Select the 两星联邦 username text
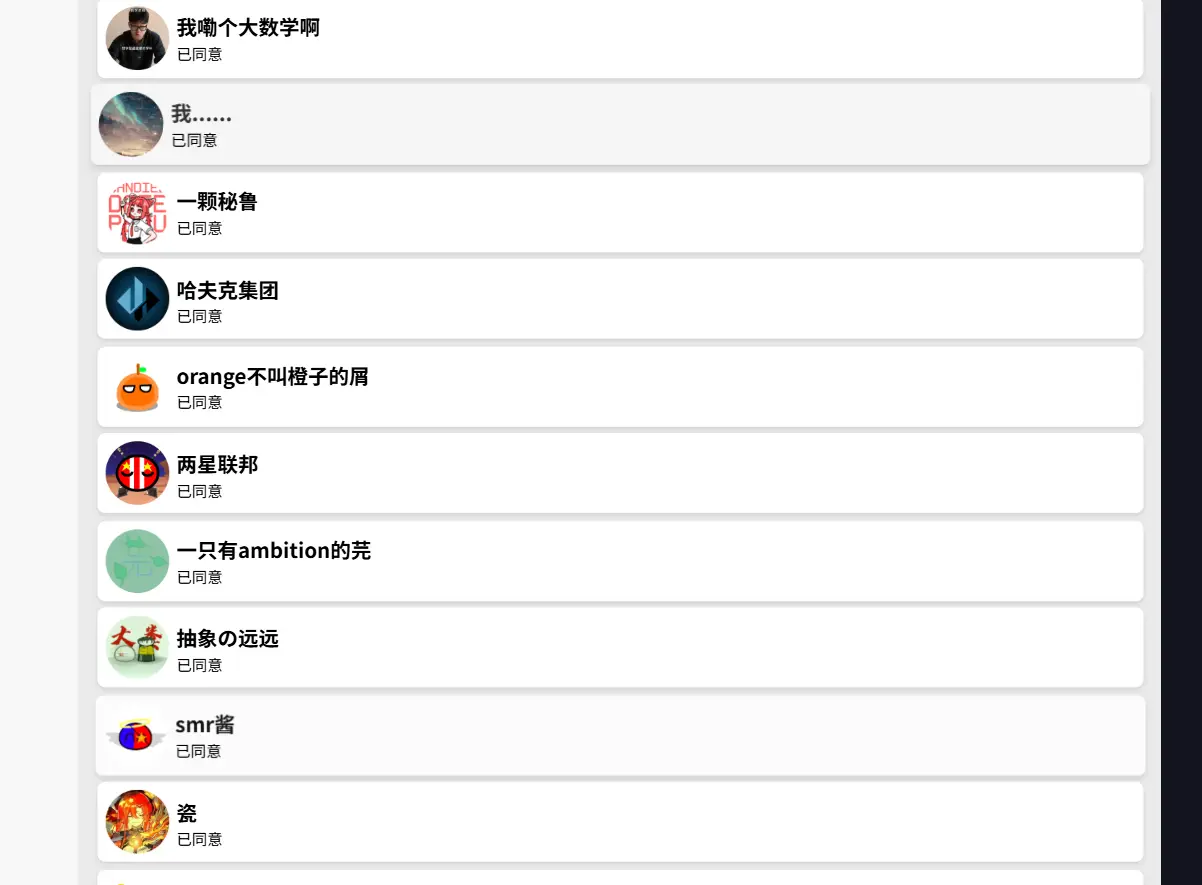 217,465
